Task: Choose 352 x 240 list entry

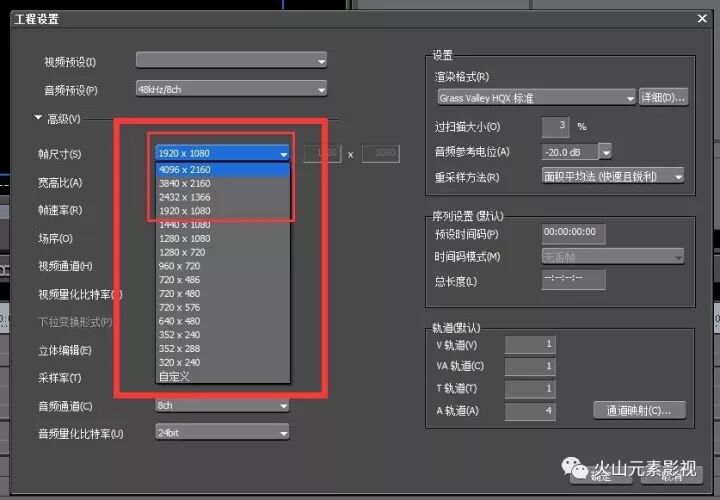Action: point(223,335)
